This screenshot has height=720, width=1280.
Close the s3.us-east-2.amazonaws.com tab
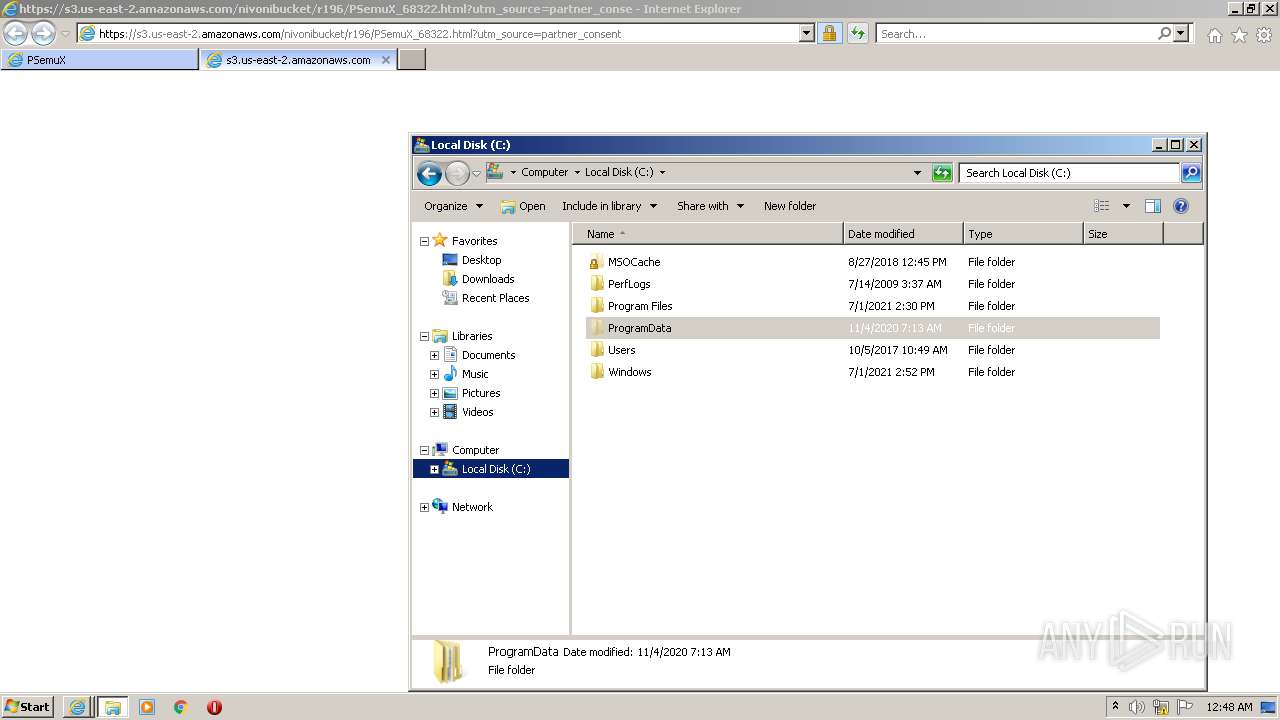pos(386,60)
